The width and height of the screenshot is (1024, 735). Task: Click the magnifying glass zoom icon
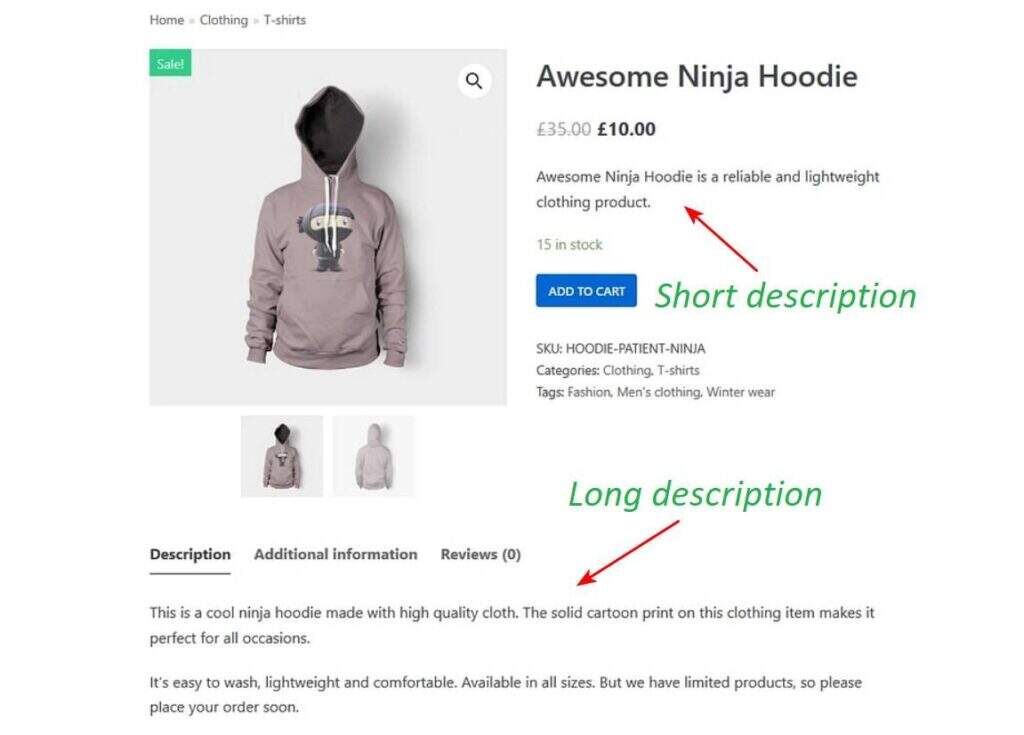pos(474,81)
